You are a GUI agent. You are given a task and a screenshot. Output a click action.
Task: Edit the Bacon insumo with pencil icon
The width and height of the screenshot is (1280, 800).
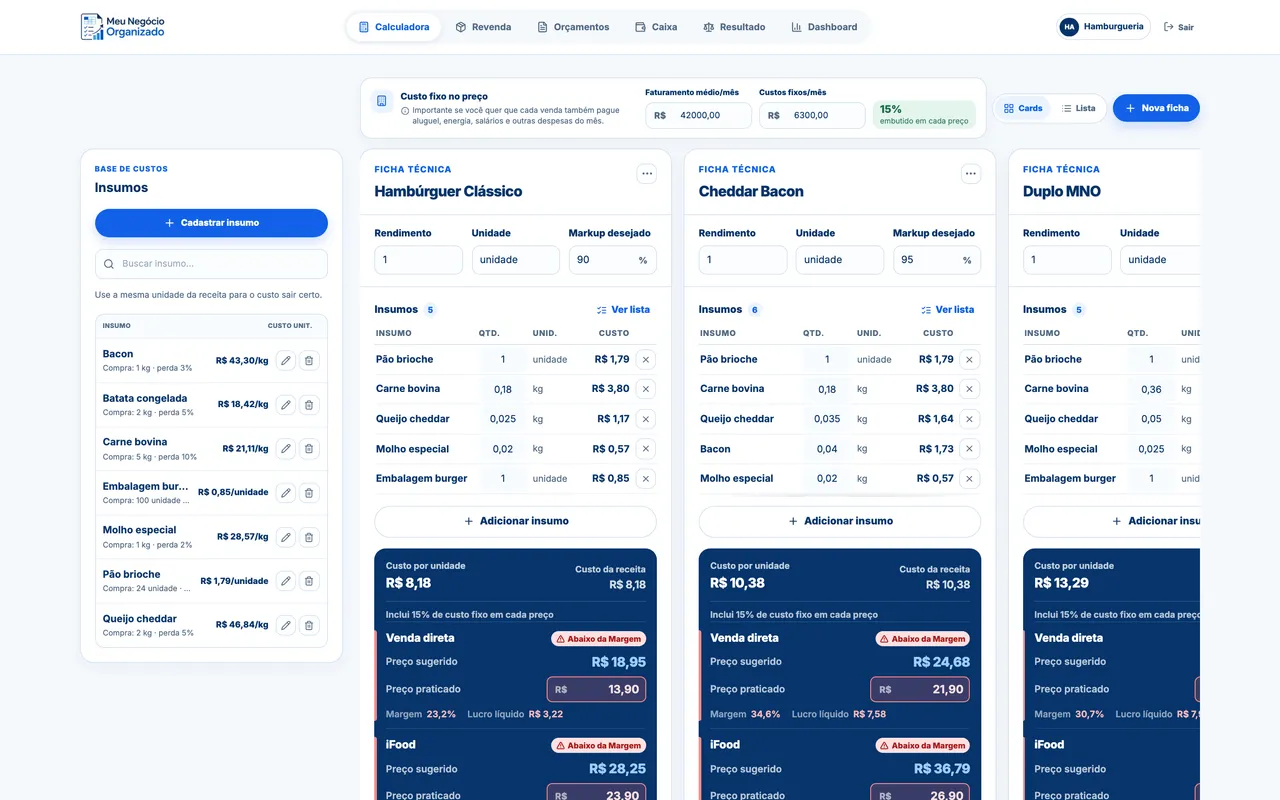286,360
